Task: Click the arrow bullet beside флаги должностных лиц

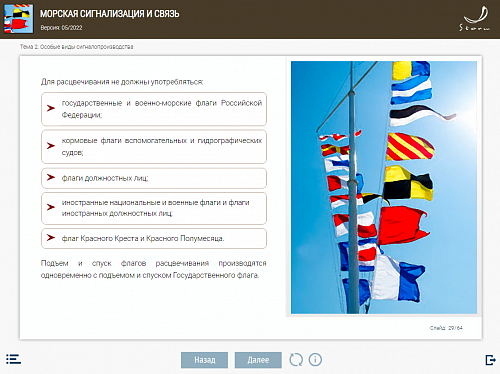Action: pyautogui.click(x=51, y=177)
